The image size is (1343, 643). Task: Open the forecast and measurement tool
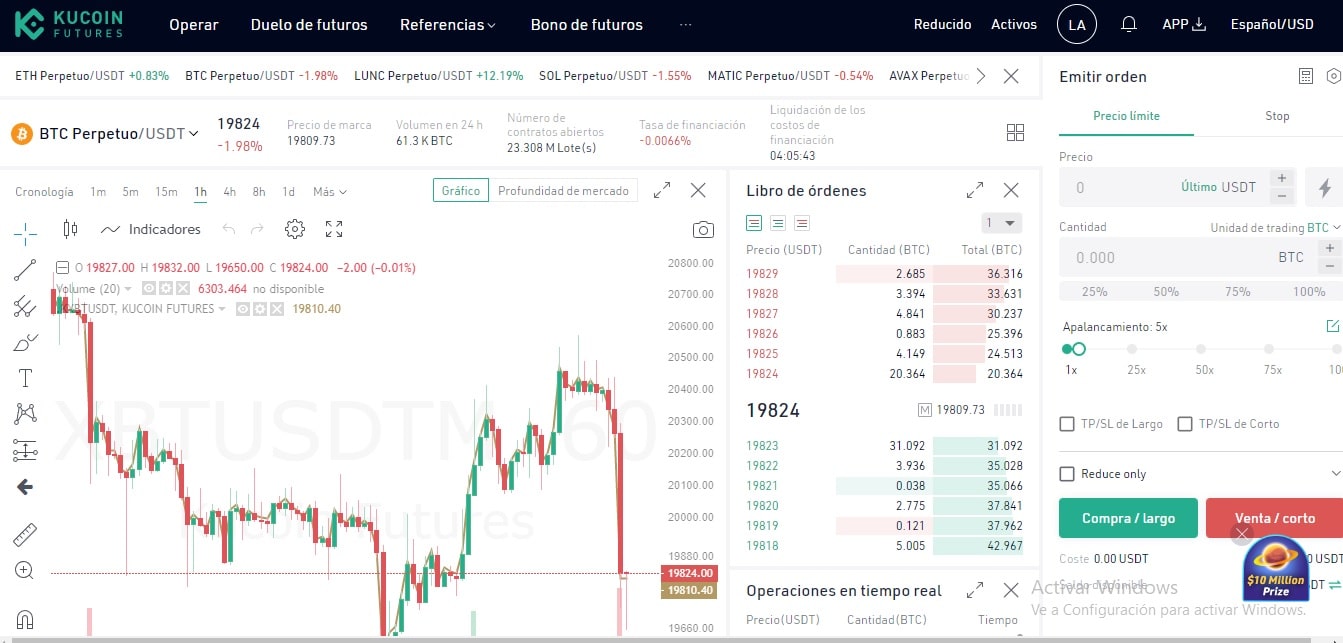[x=25, y=450]
